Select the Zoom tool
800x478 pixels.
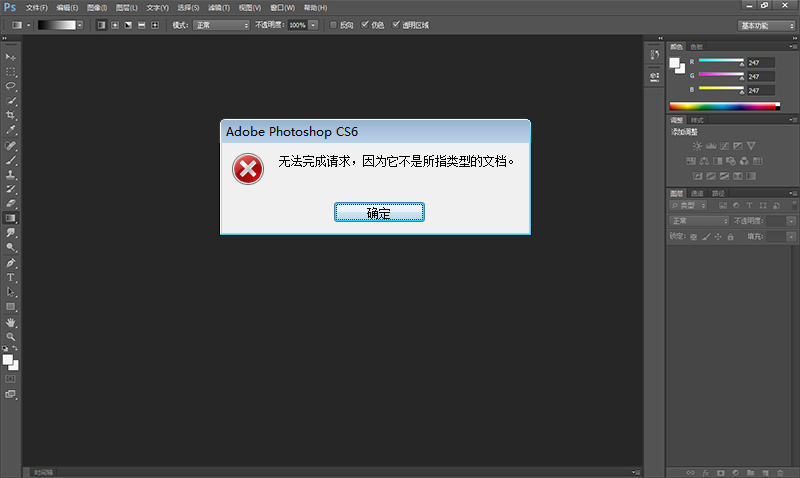click(x=10, y=337)
